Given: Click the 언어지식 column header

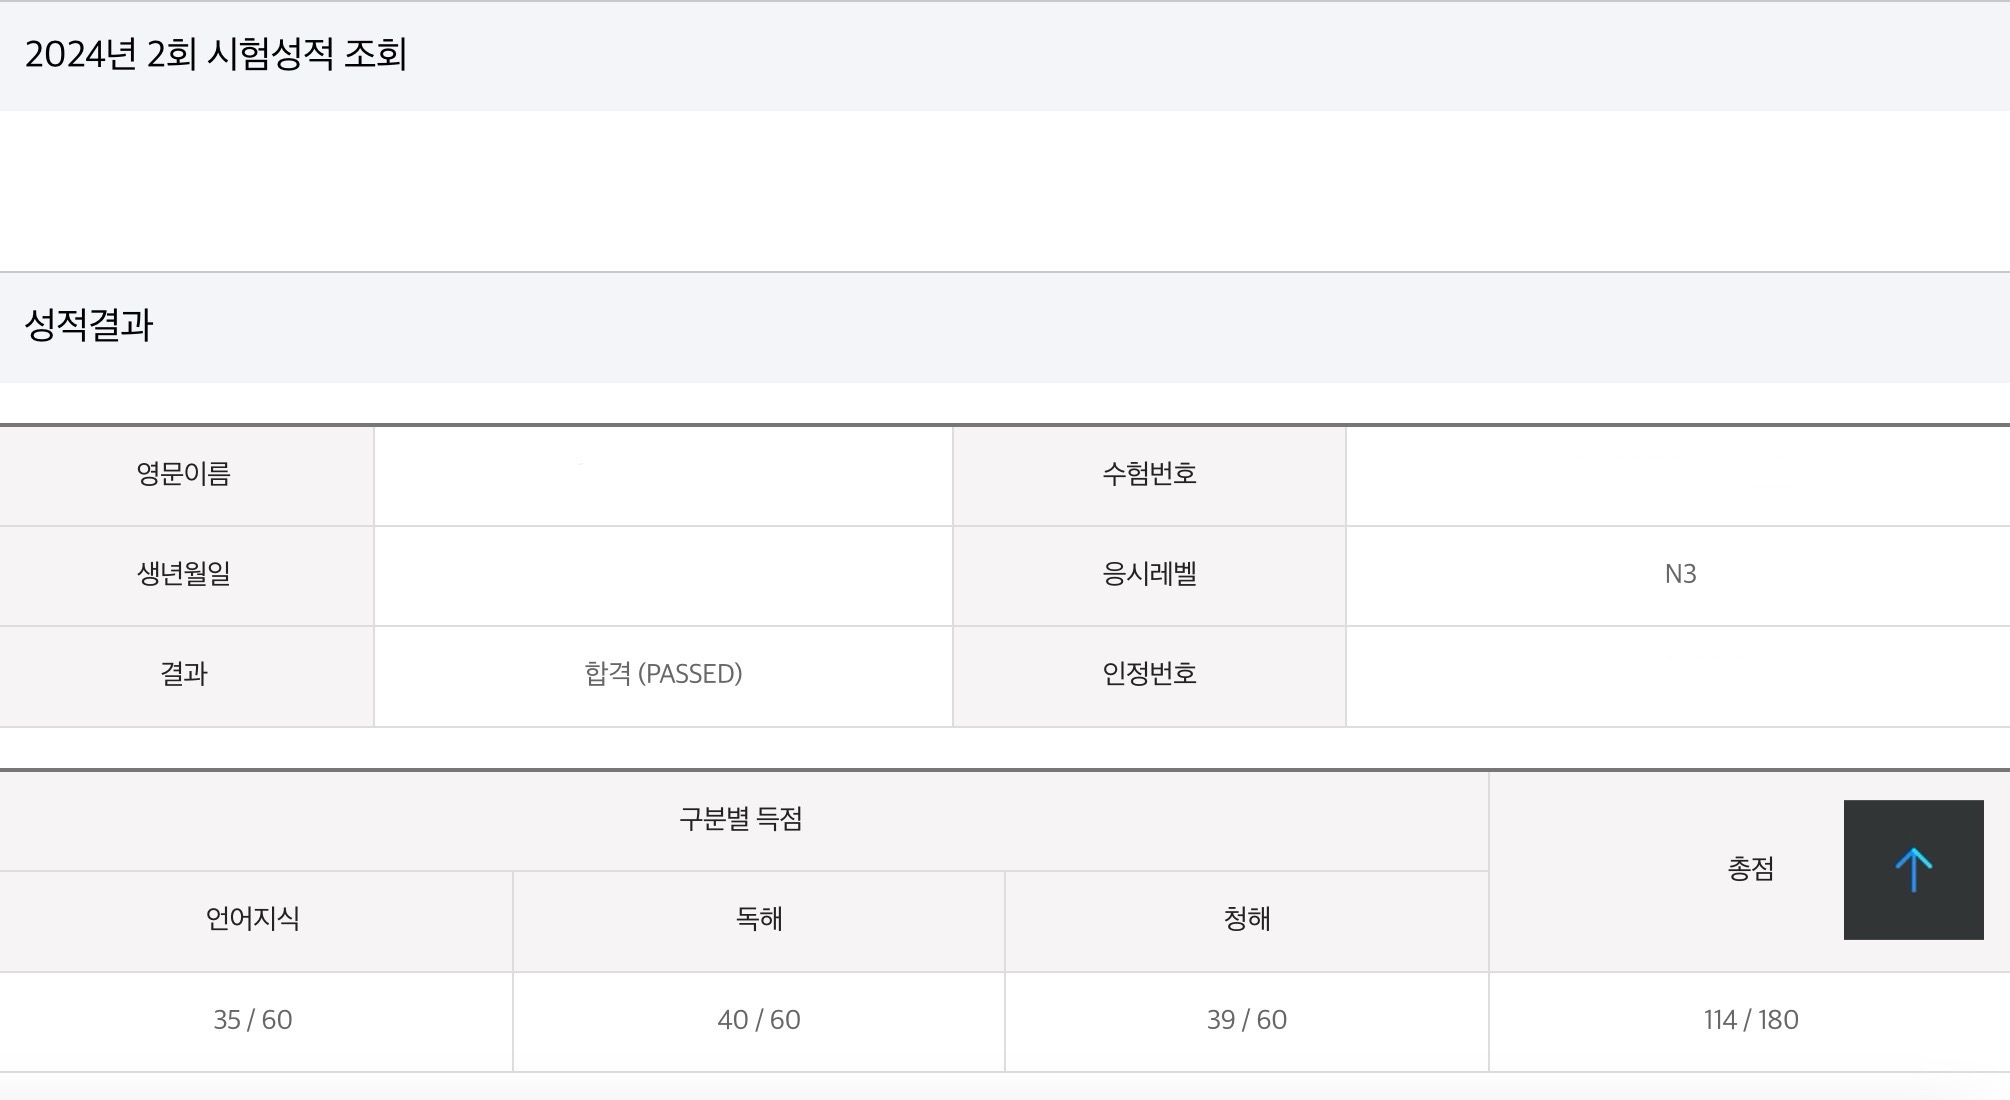Looking at the screenshot, I should (x=253, y=919).
